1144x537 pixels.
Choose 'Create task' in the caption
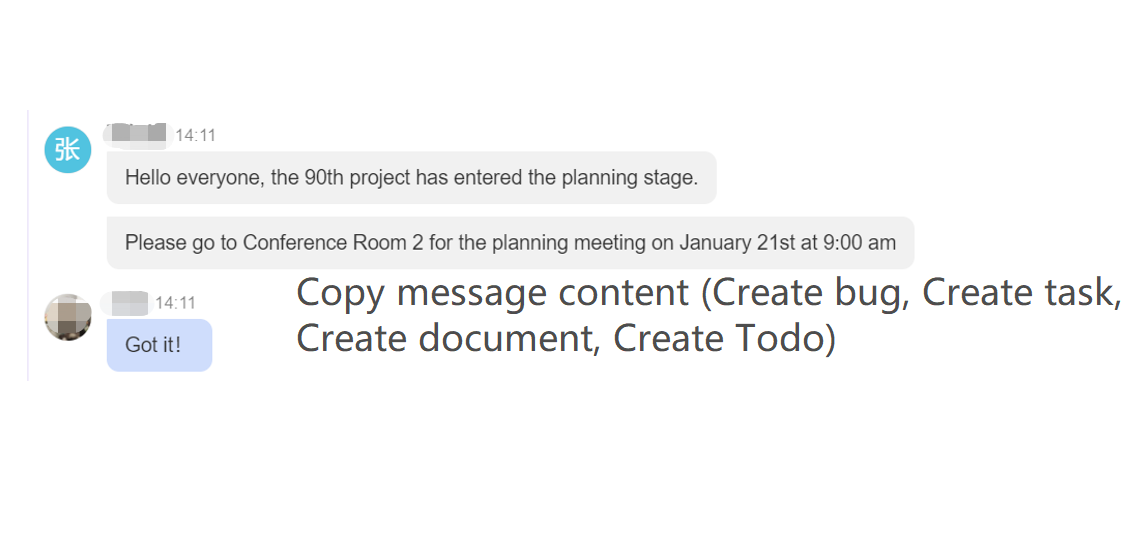(1021, 293)
